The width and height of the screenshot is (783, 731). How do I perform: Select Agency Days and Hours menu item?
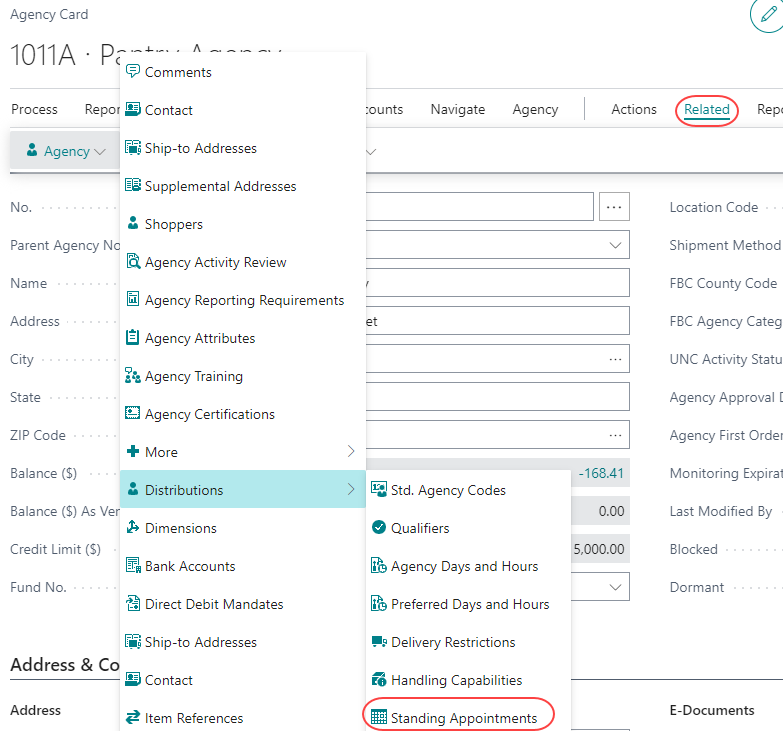point(464,566)
